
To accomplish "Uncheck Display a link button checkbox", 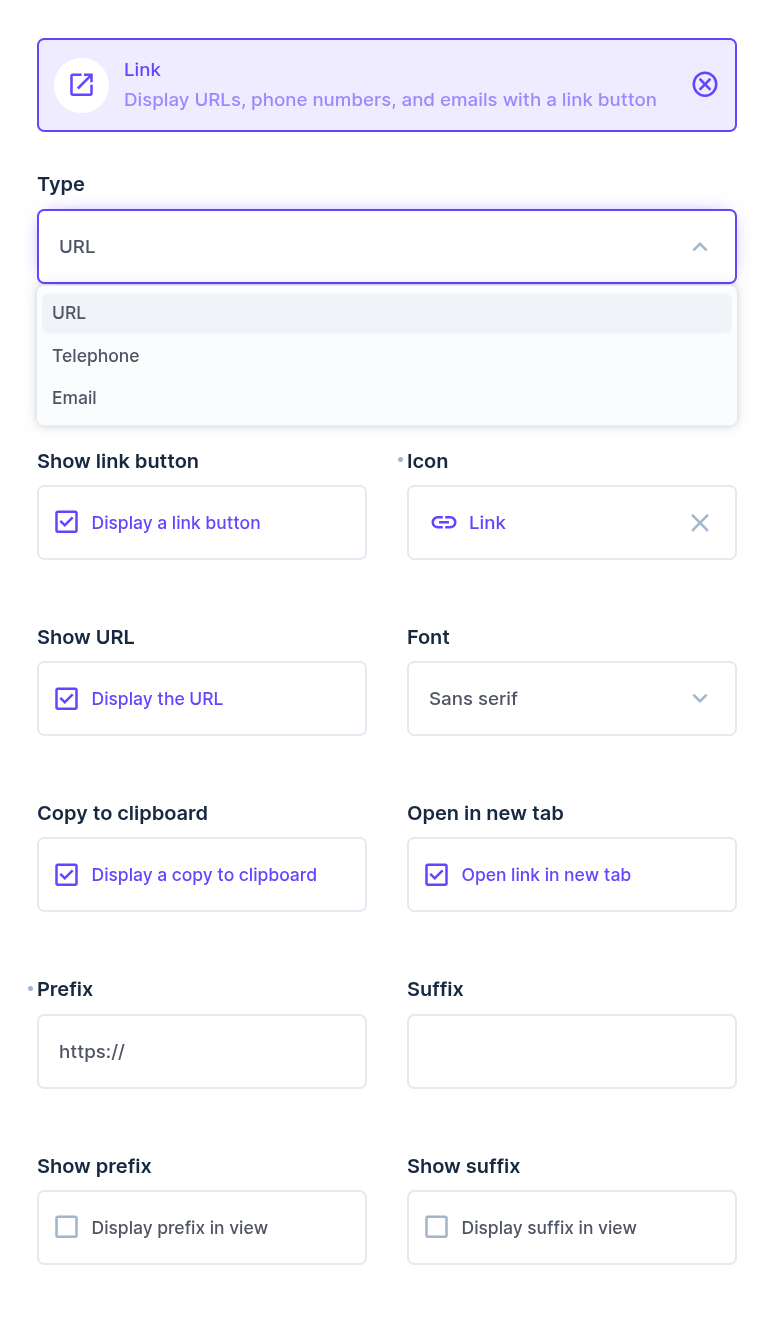I will (67, 522).
